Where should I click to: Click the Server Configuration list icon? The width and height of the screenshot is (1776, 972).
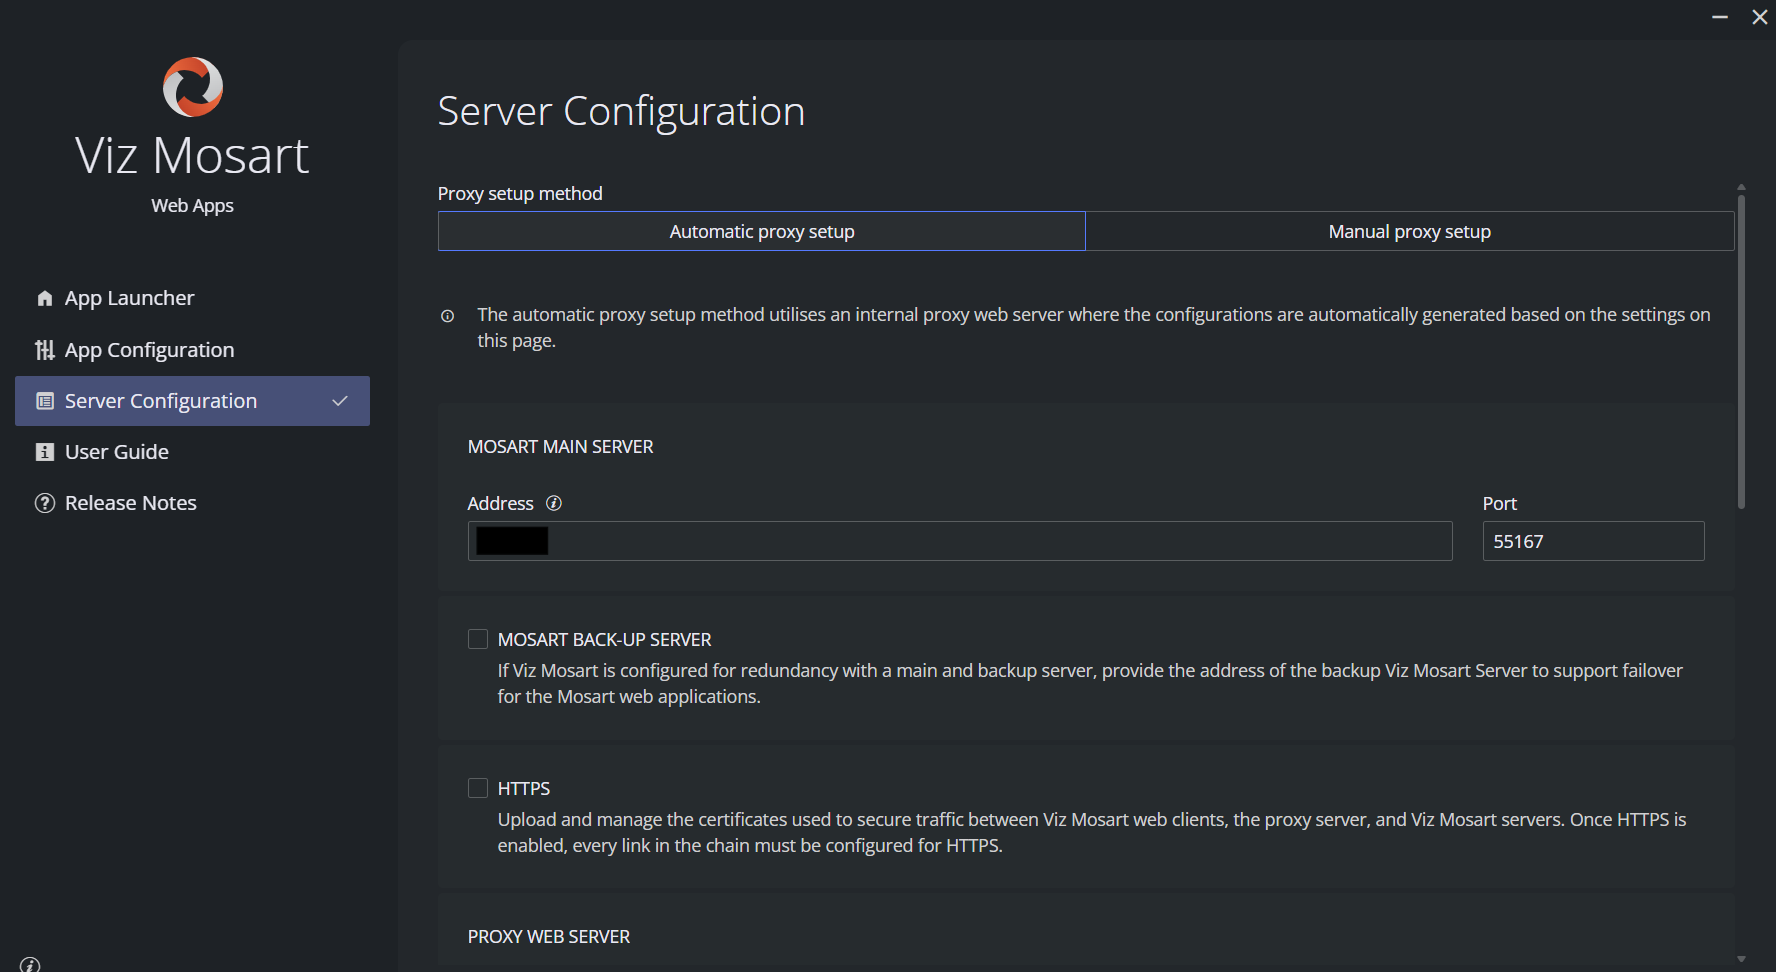coord(45,401)
